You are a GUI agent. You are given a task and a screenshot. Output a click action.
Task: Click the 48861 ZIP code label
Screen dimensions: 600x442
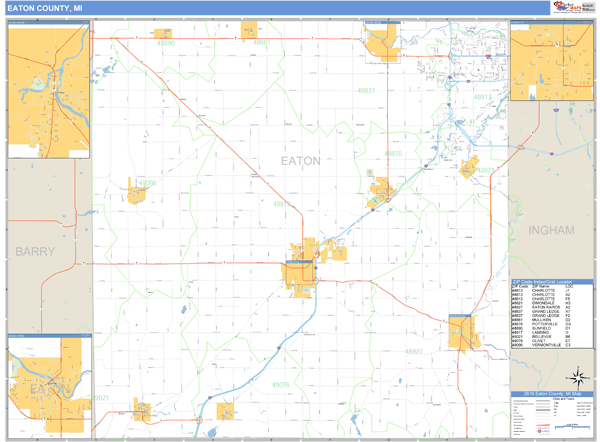[262, 43]
